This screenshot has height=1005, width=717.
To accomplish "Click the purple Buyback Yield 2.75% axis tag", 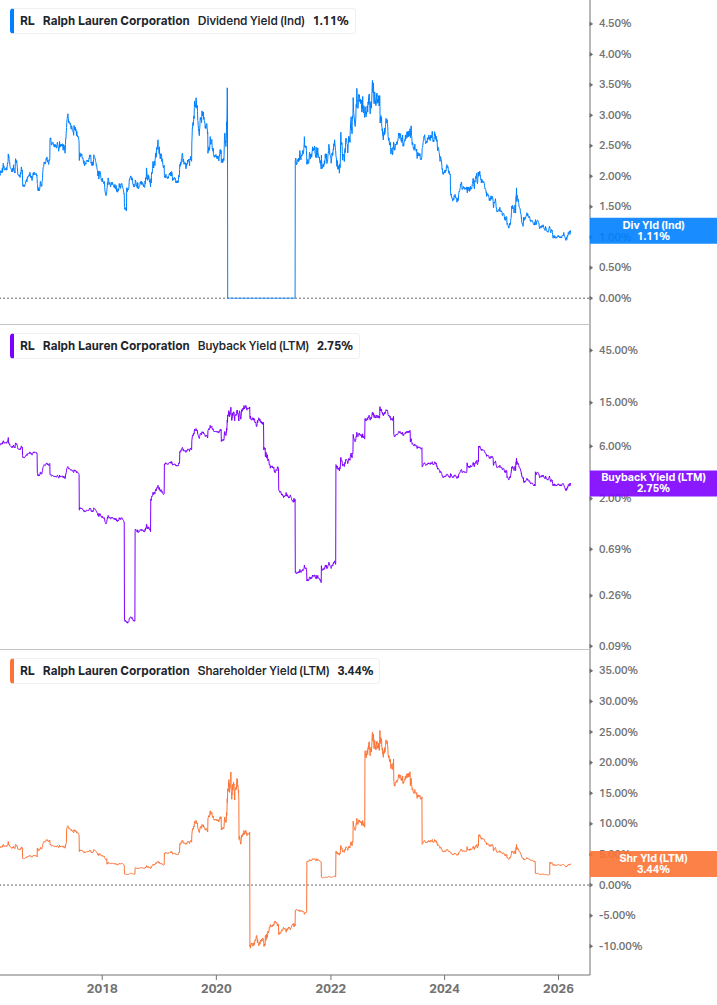I will pos(653,483).
